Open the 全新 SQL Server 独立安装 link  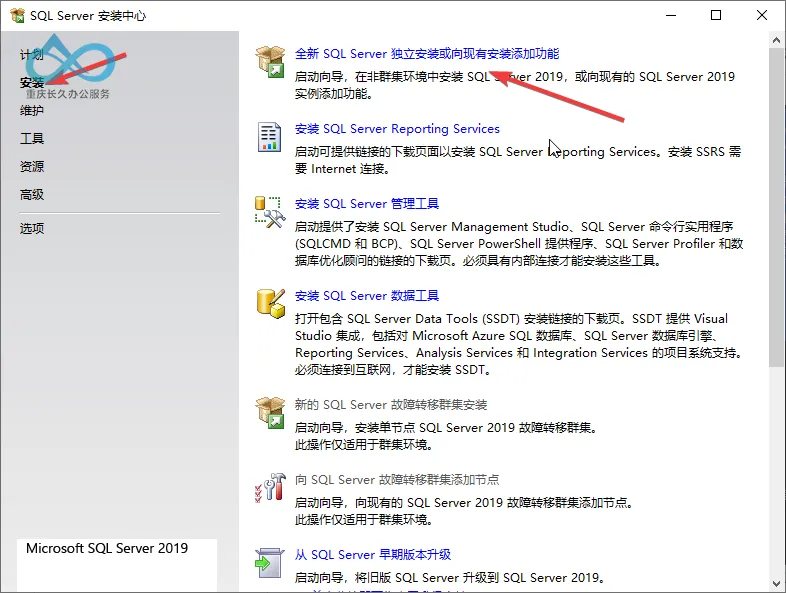click(x=427, y=54)
